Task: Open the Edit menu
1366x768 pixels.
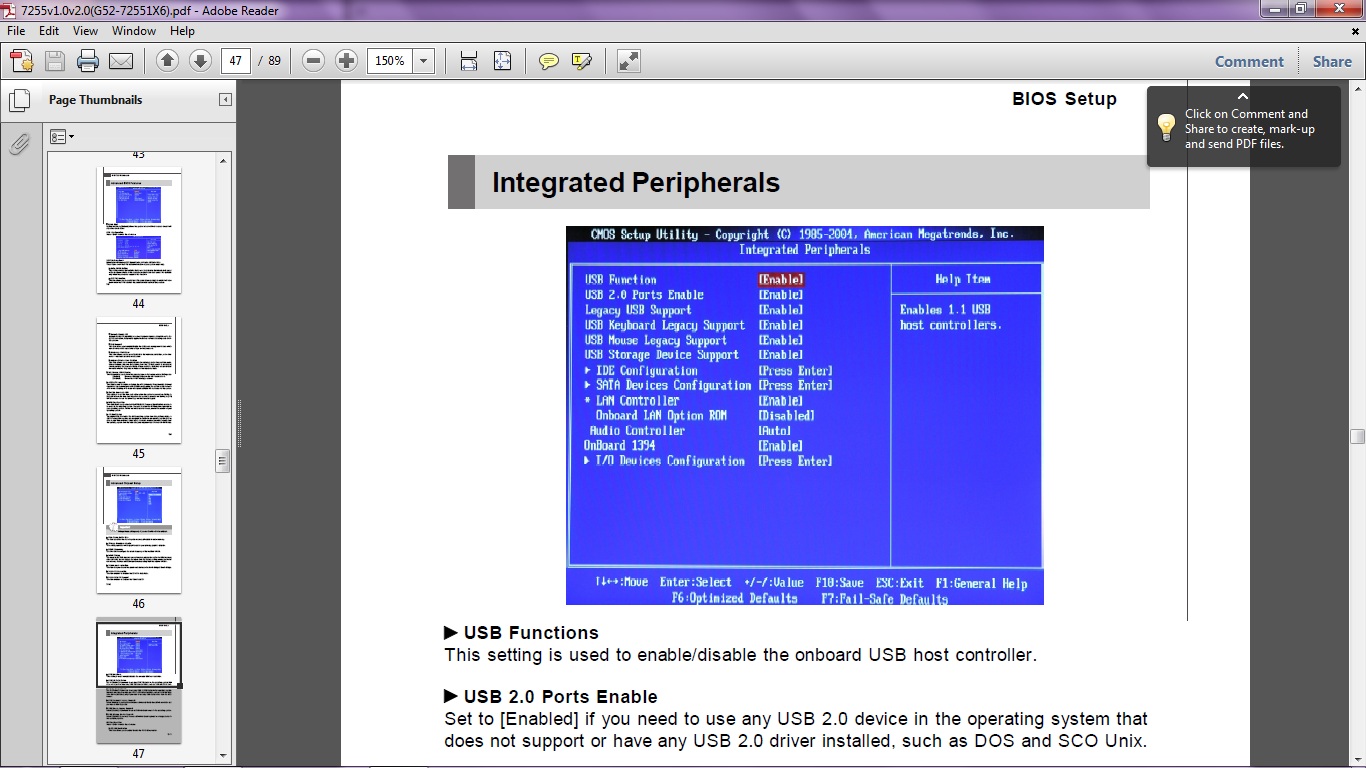Action: (x=49, y=31)
